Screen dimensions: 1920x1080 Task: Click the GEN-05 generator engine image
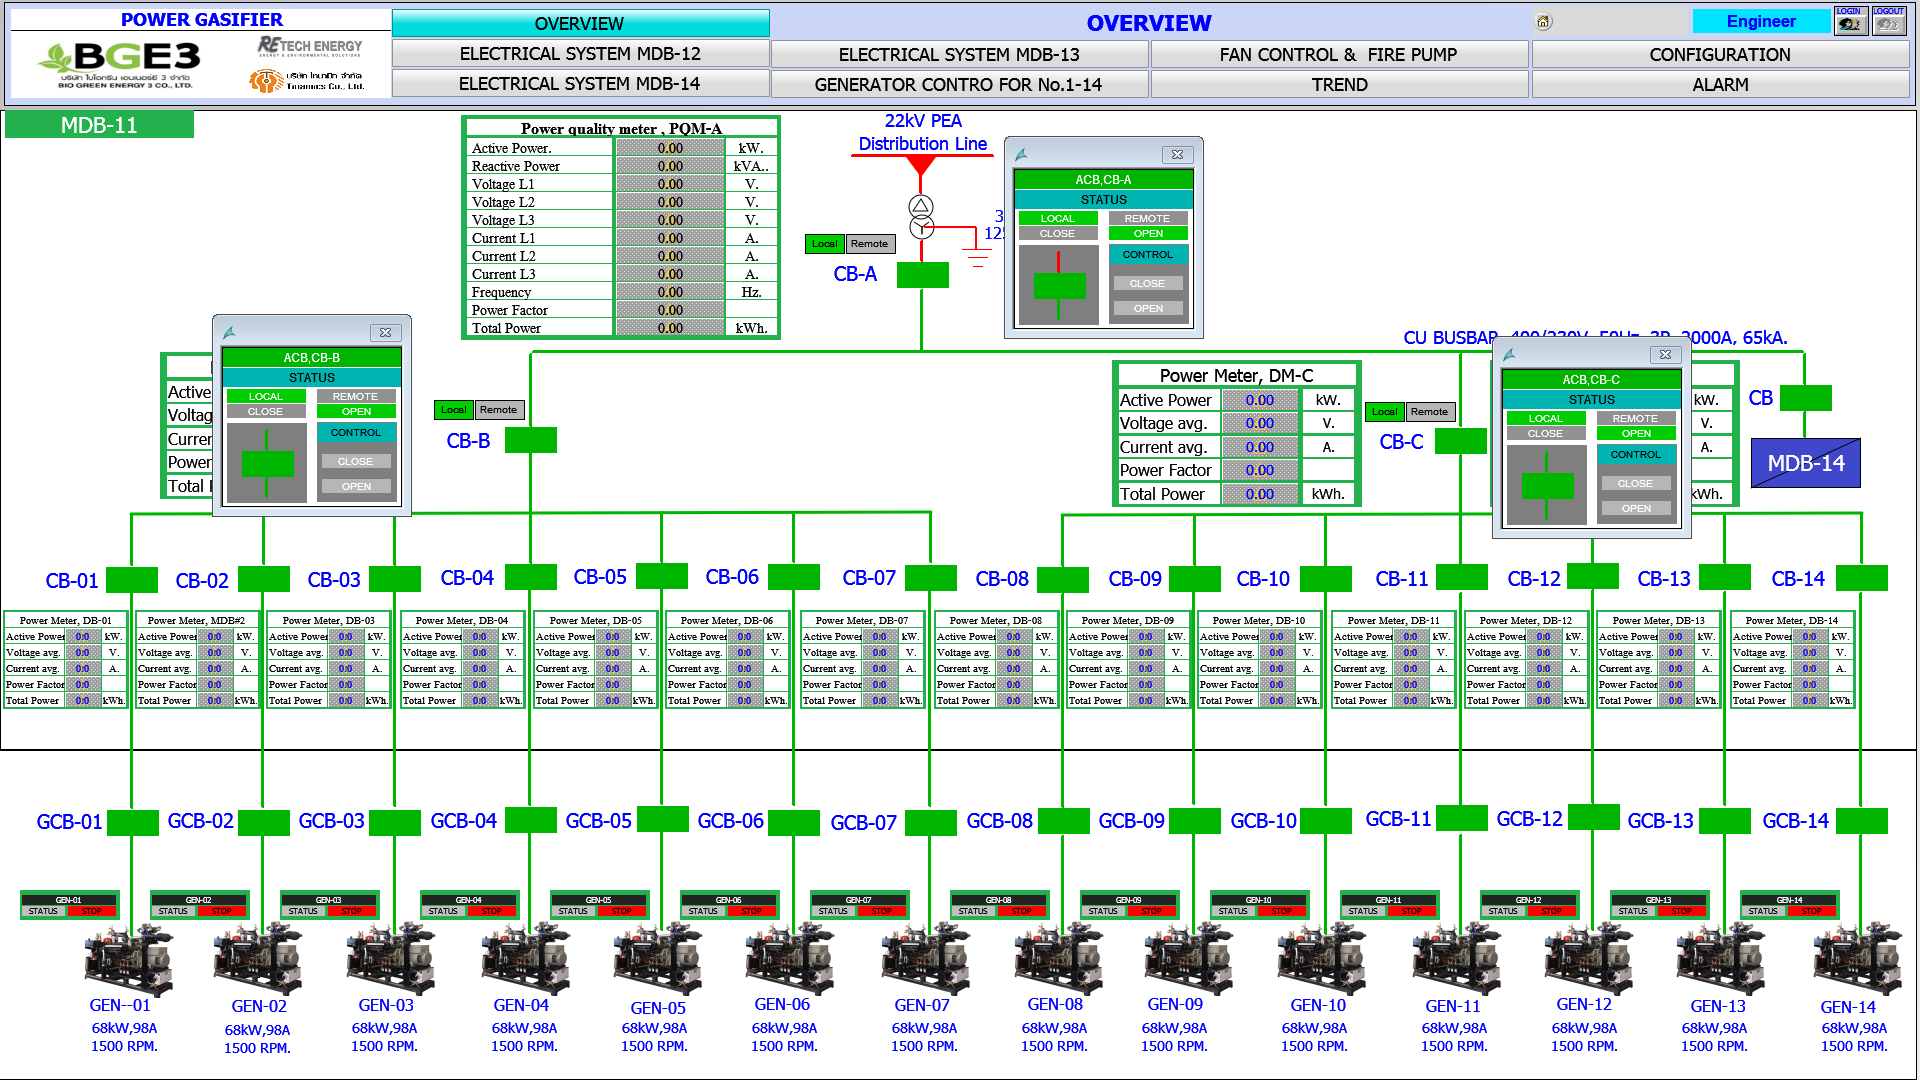[x=656, y=958]
